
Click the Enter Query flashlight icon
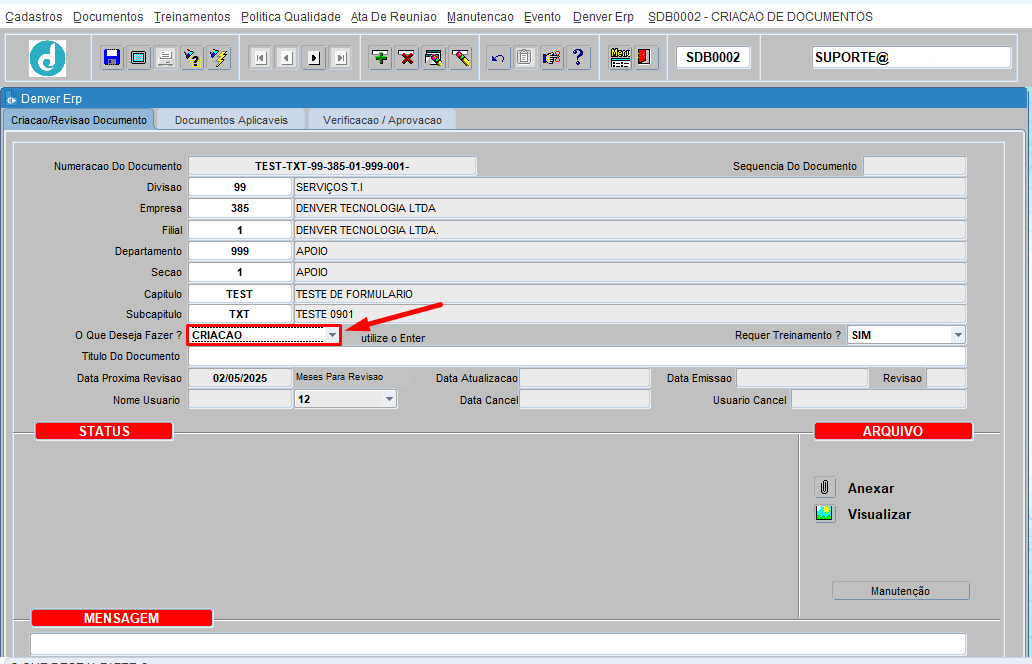click(192, 57)
